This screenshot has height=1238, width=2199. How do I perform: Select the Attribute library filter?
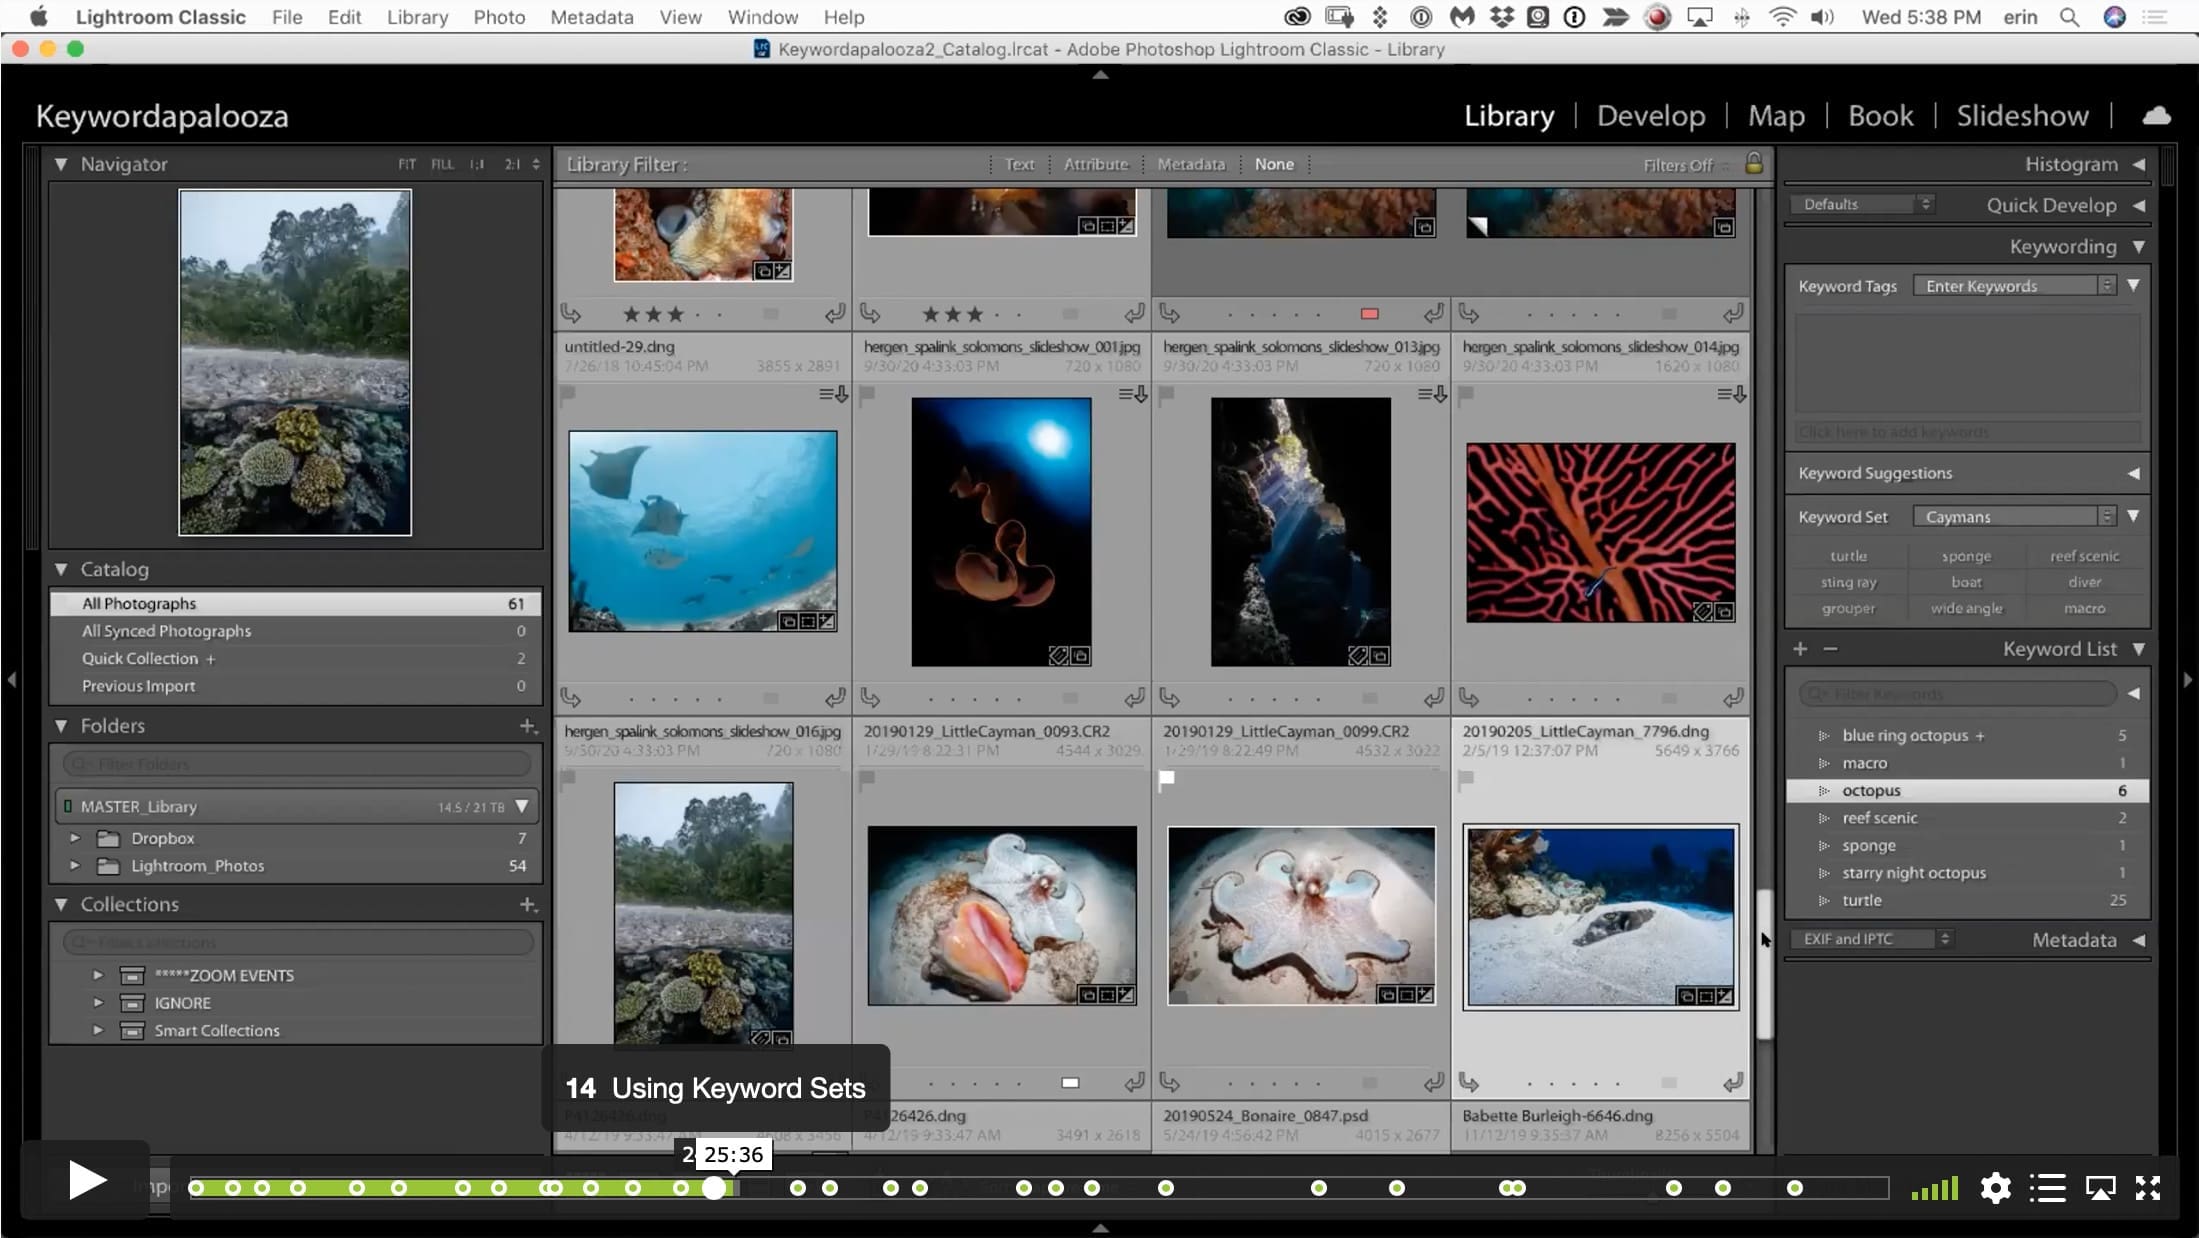click(x=1095, y=164)
